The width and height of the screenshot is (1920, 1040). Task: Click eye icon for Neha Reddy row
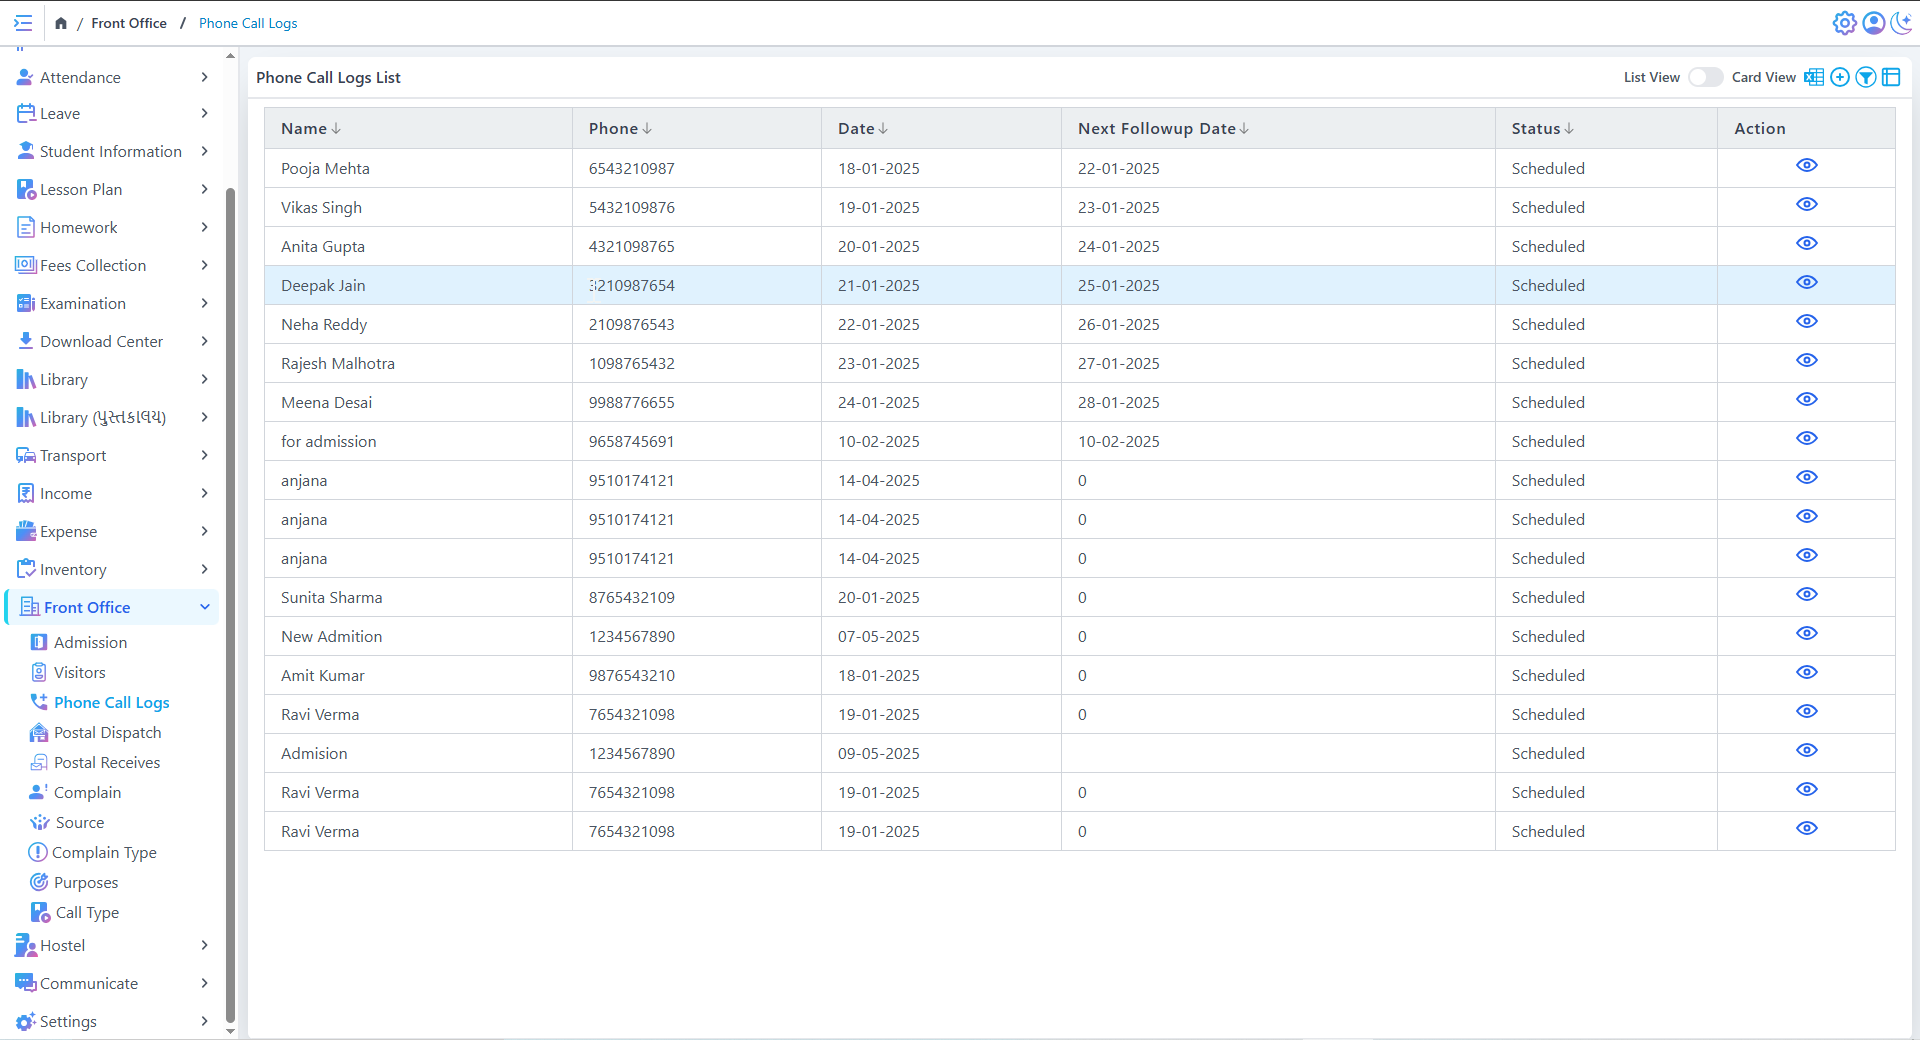tap(1806, 322)
